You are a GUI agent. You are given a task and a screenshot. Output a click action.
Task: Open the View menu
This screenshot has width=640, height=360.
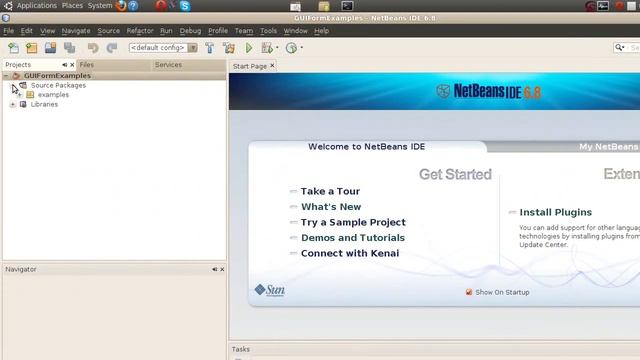point(47,31)
